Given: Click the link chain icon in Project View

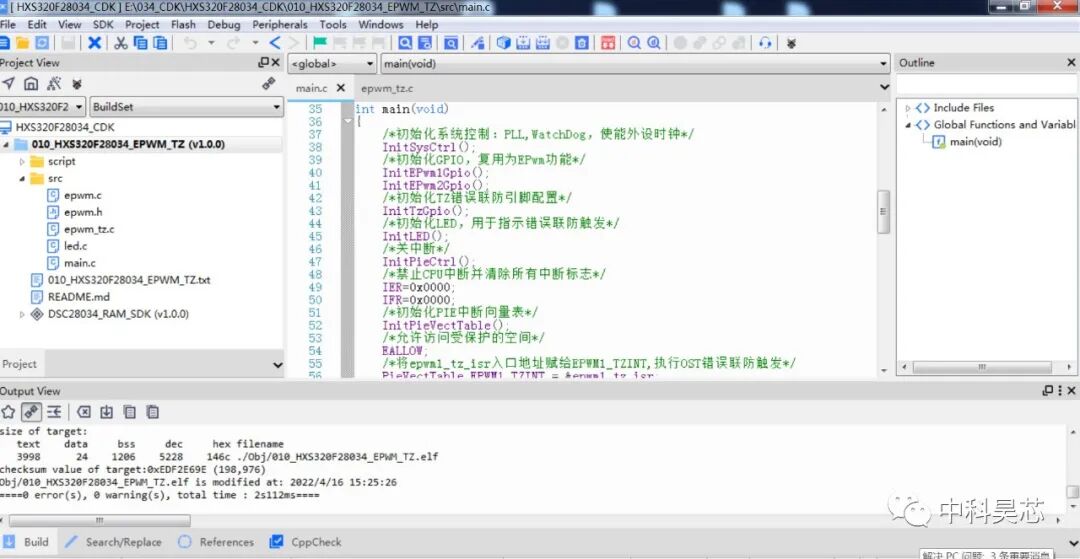Looking at the screenshot, I should (x=269, y=83).
